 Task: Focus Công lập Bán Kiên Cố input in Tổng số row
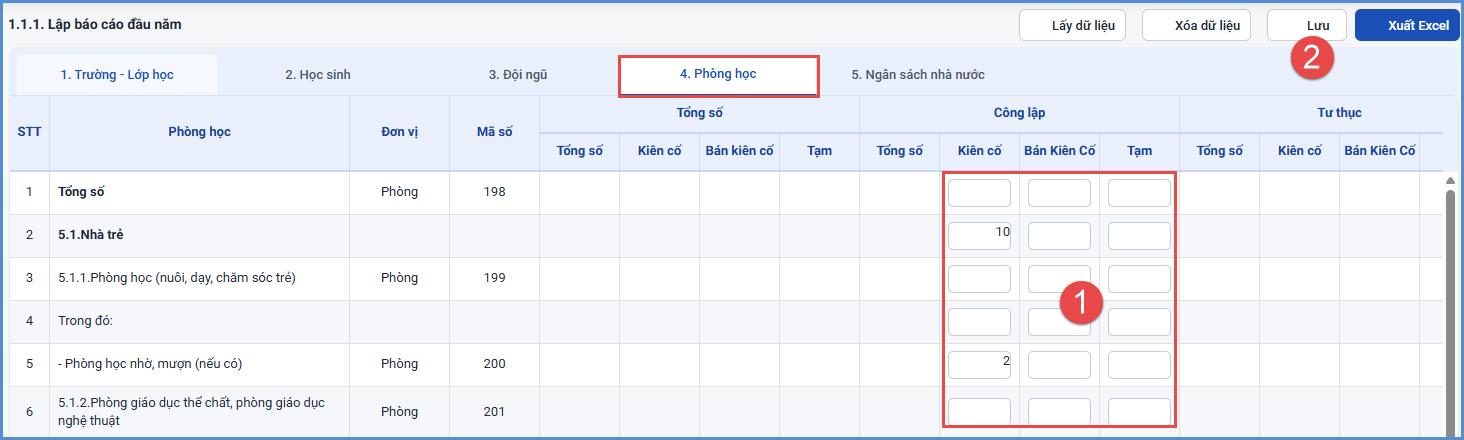click(1059, 193)
